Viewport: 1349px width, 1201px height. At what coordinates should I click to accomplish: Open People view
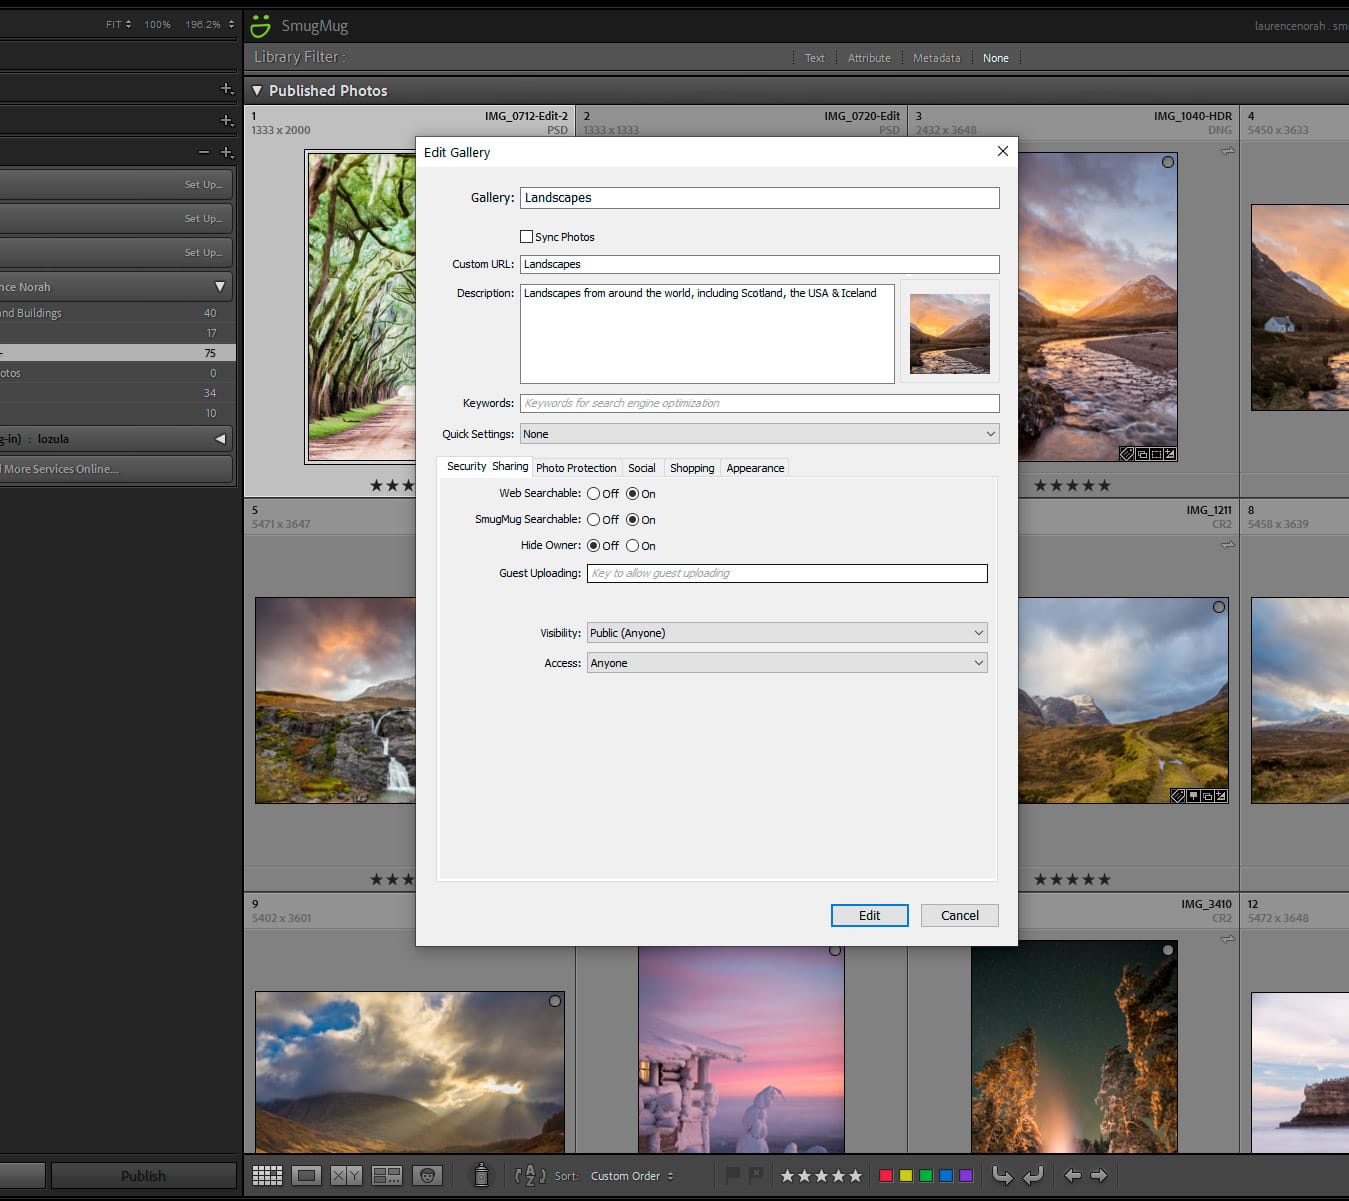(x=428, y=1175)
